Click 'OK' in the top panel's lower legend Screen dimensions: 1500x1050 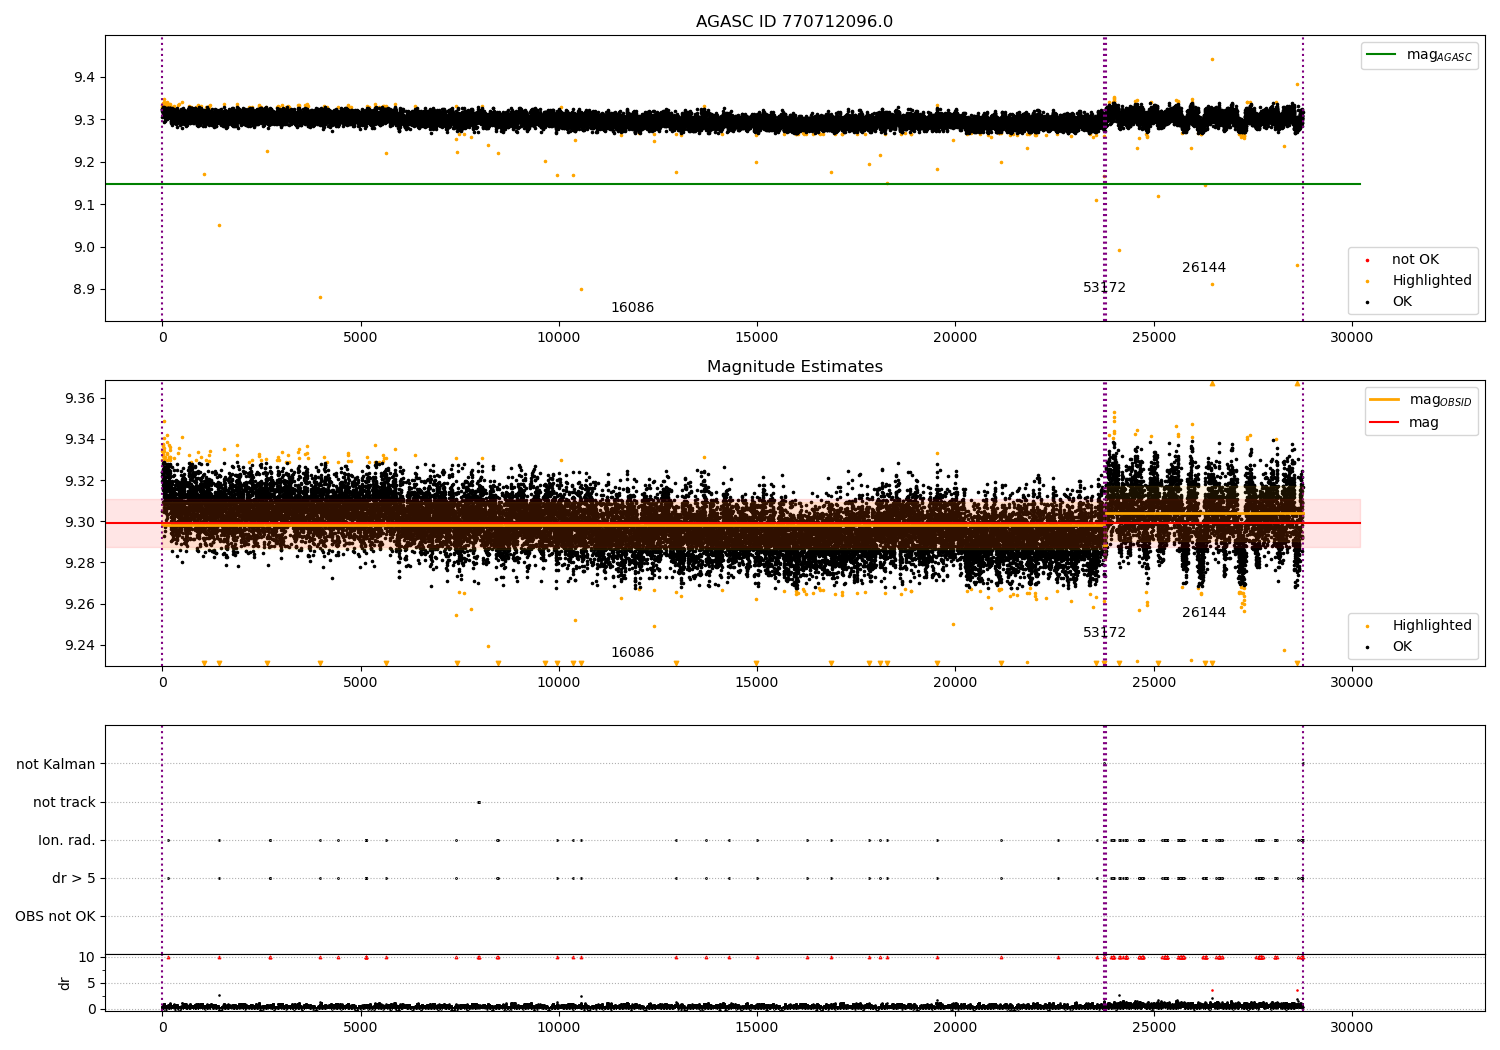point(1402,302)
